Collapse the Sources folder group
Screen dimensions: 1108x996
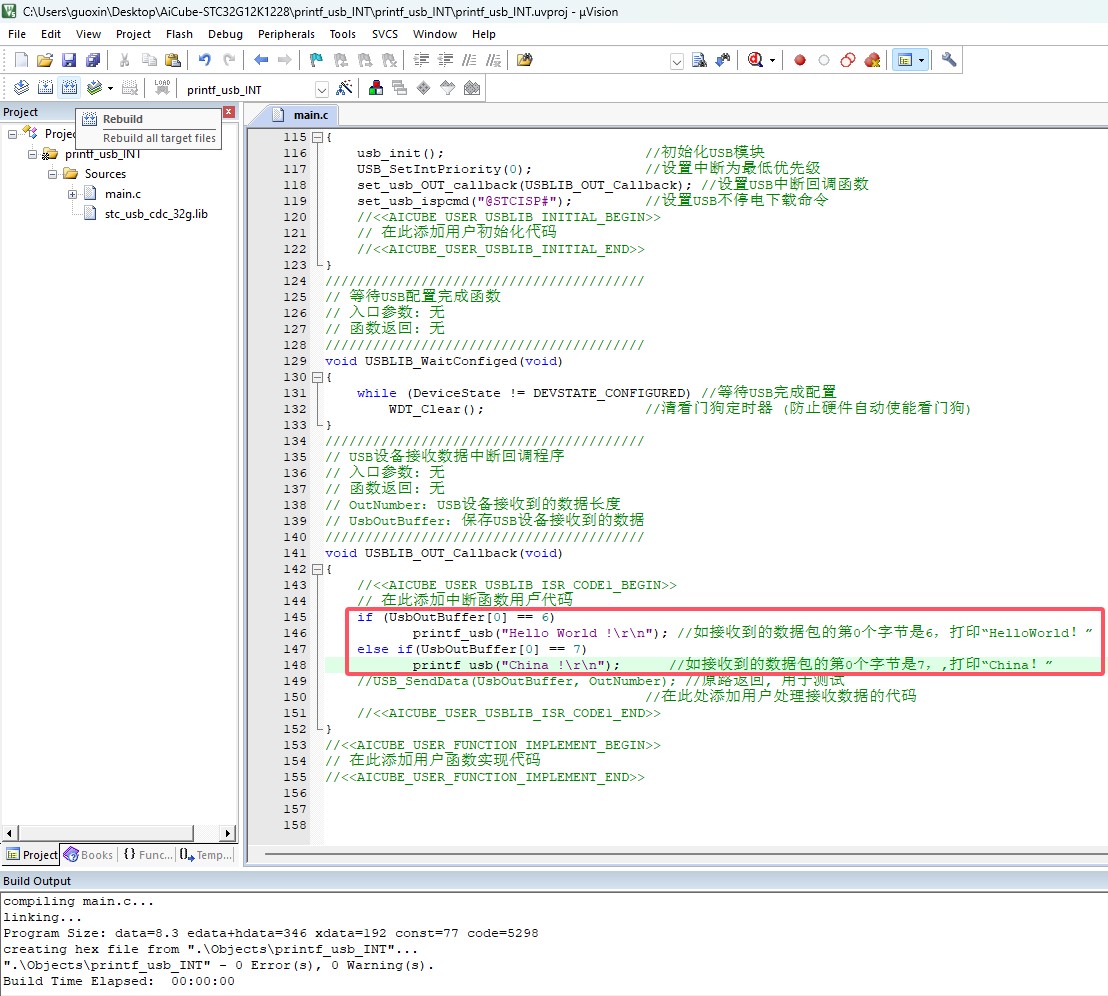(52, 174)
